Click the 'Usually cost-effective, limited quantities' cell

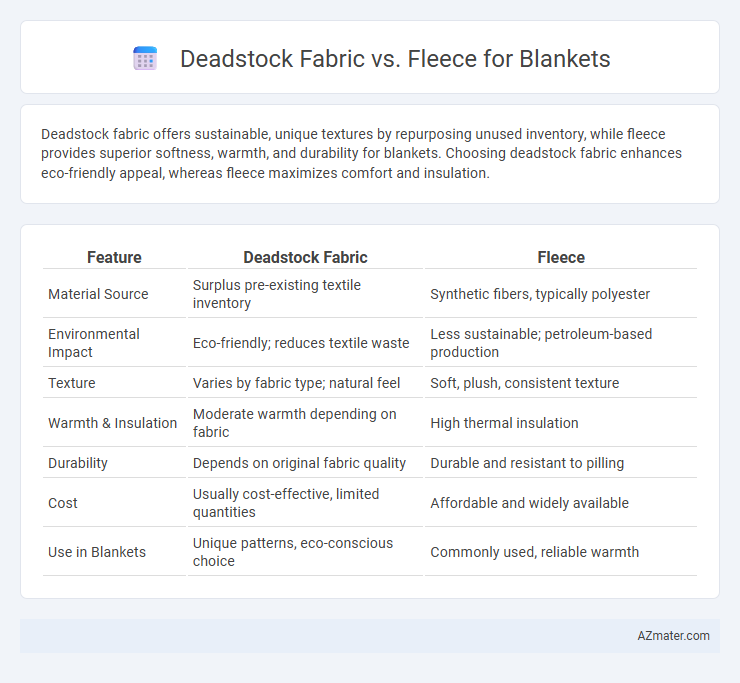tap(305, 503)
